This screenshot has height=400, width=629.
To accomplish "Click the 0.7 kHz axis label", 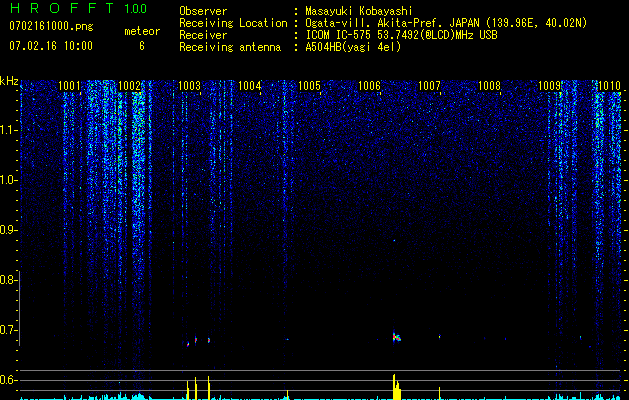I will click(x=8, y=330).
